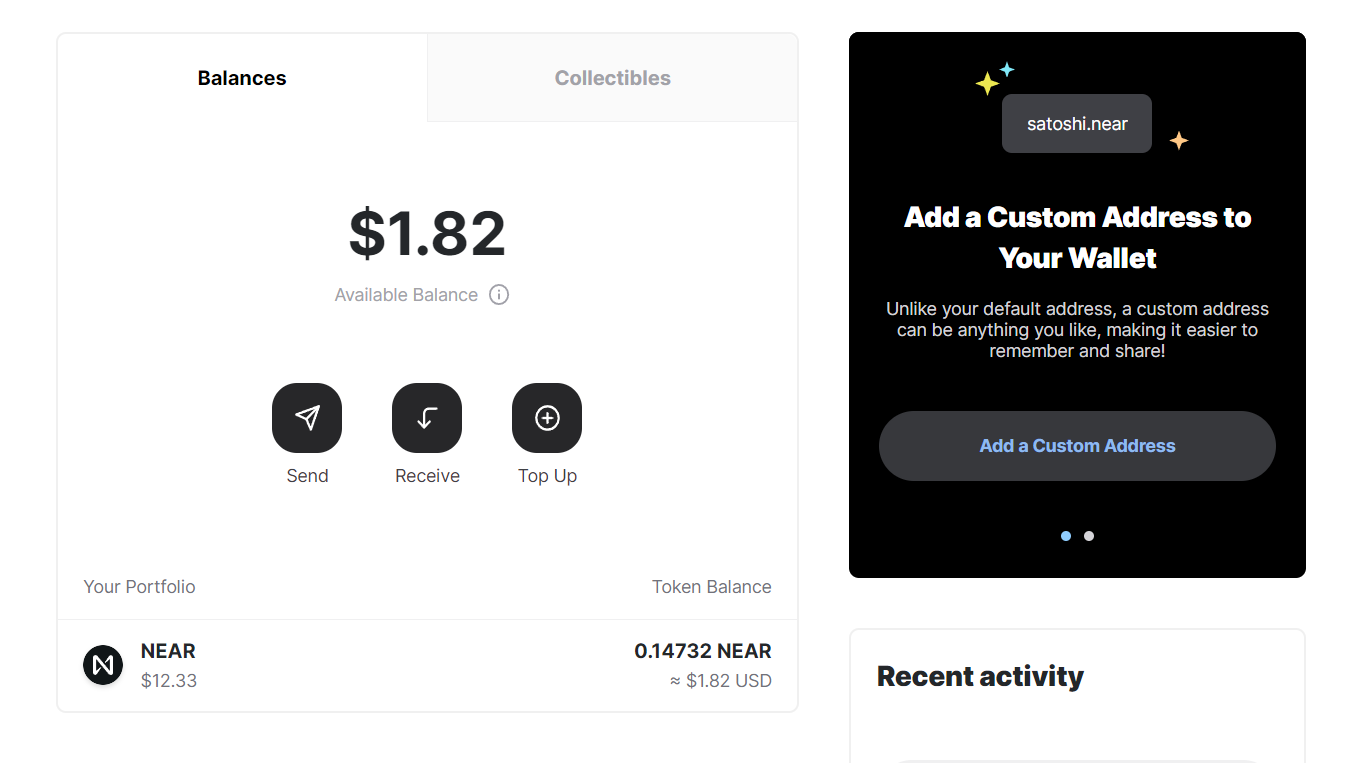Select the Balances tab
Image resolution: width=1357 pixels, height=763 pixels.
242,78
